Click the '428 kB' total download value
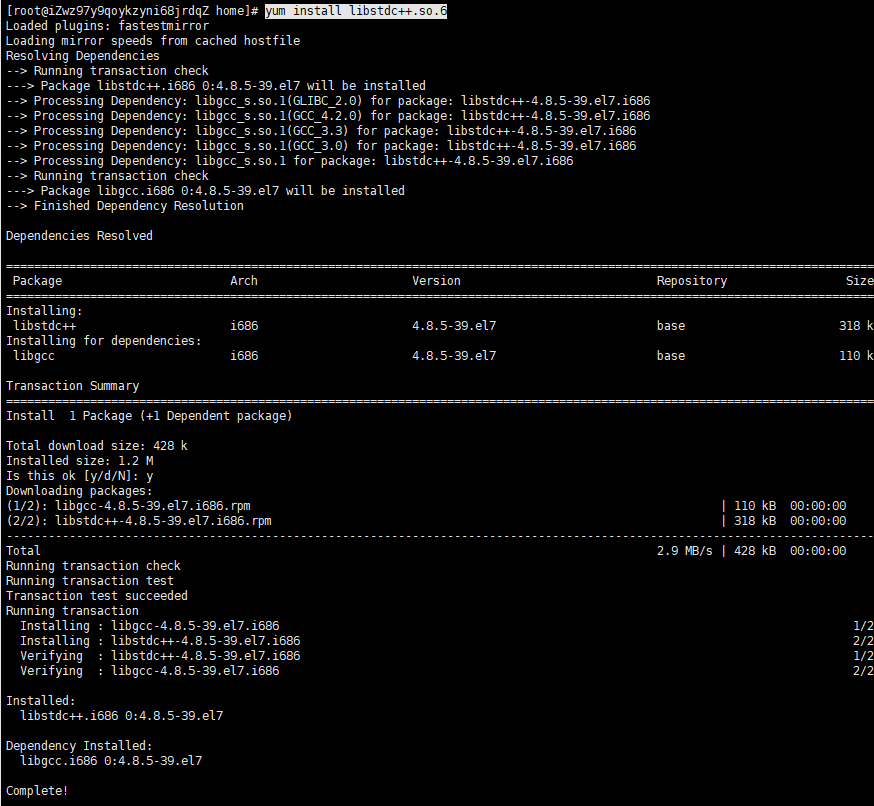The height and width of the screenshot is (806, 874). [755, 551]
